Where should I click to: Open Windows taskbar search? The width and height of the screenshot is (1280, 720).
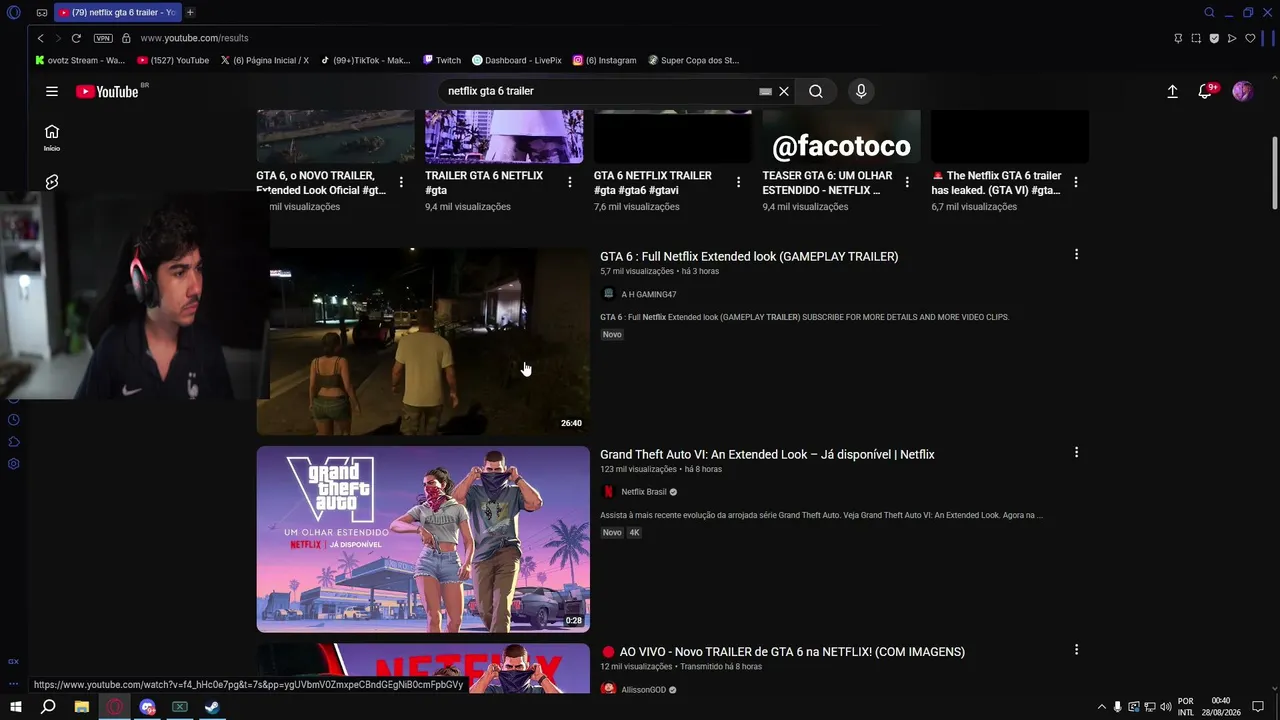(48, 707)
